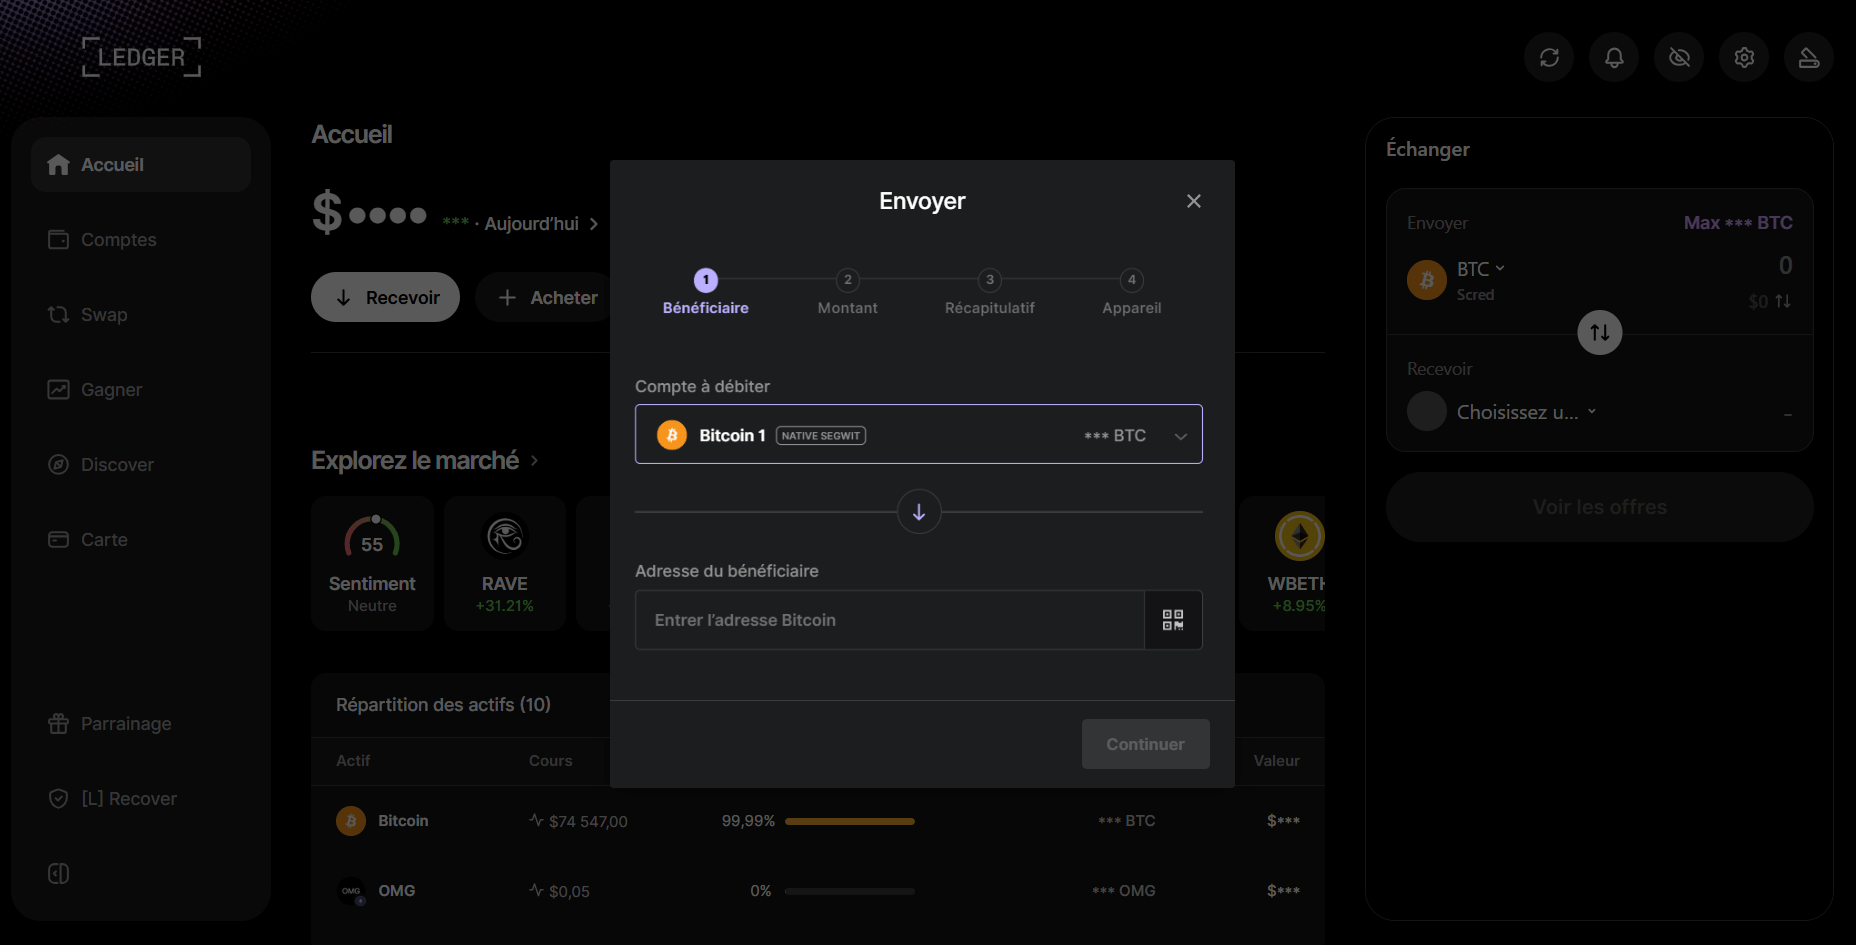Screen dimensions: 1856x945
Task: Open Swap in the sidebar
Action: coord(141,315)
